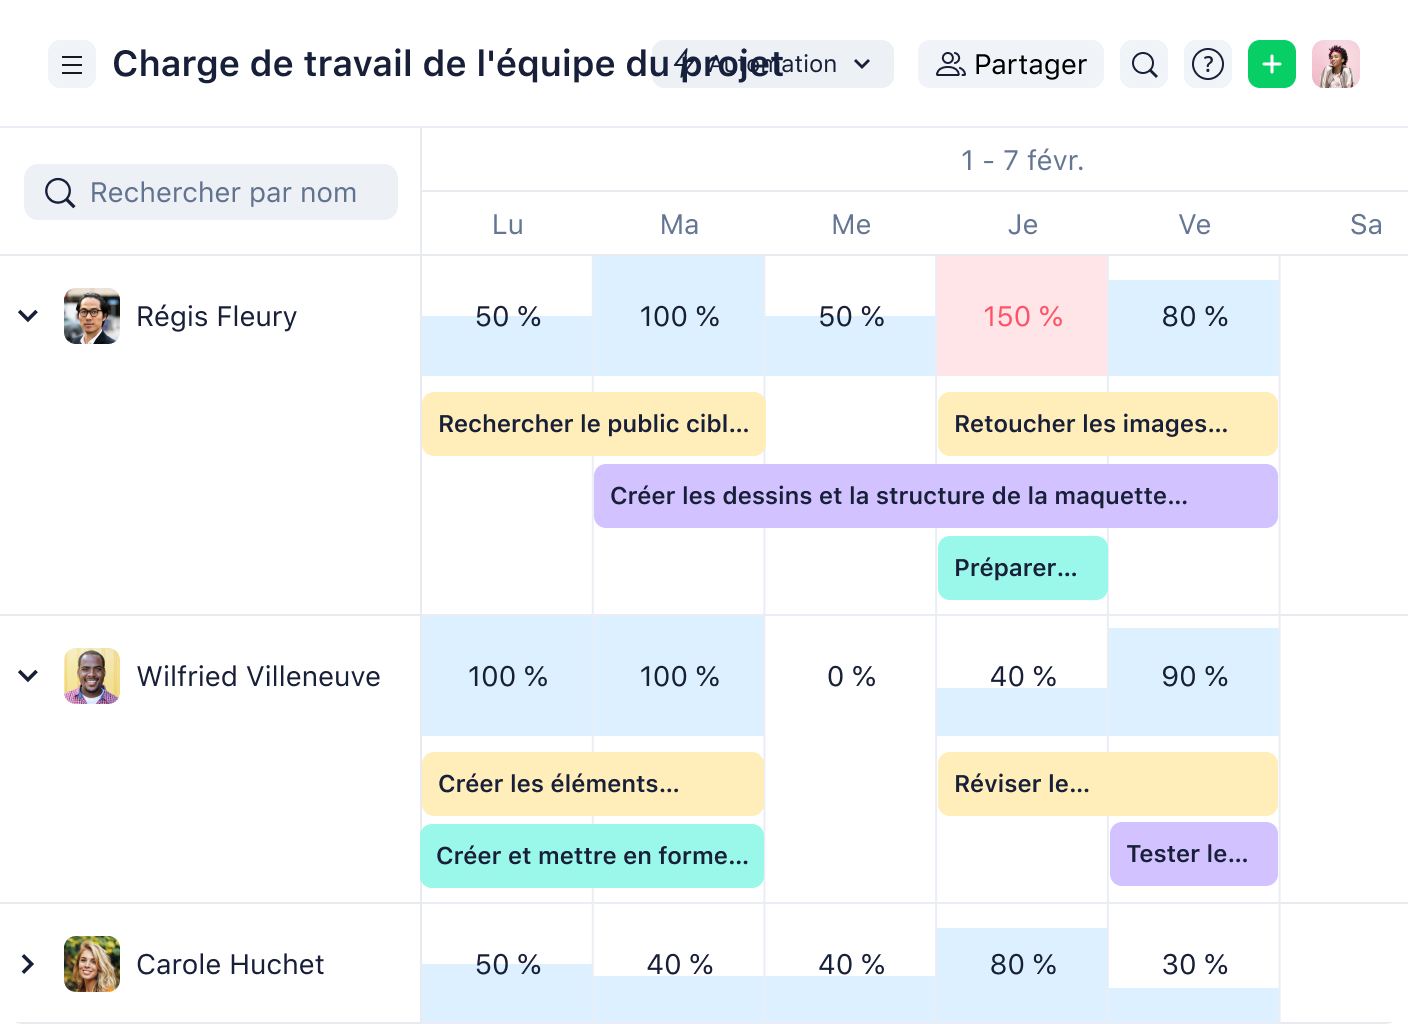Click Wilfried Villeneuve's avatar photo

pyautogui.click(x=92, y=676)
